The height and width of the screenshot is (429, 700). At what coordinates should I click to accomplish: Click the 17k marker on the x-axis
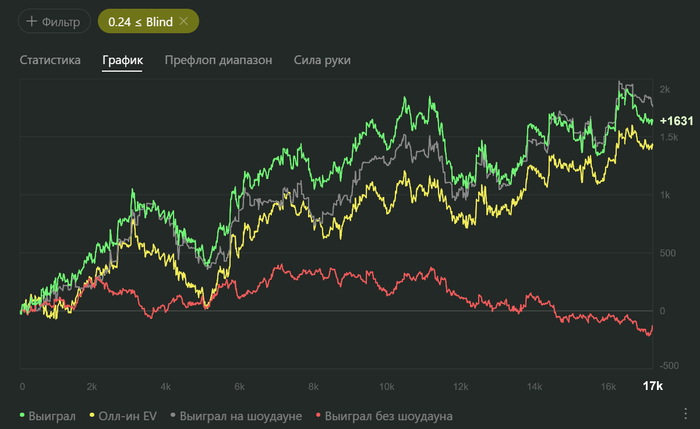pyautogui.click(x=653, y=386)
